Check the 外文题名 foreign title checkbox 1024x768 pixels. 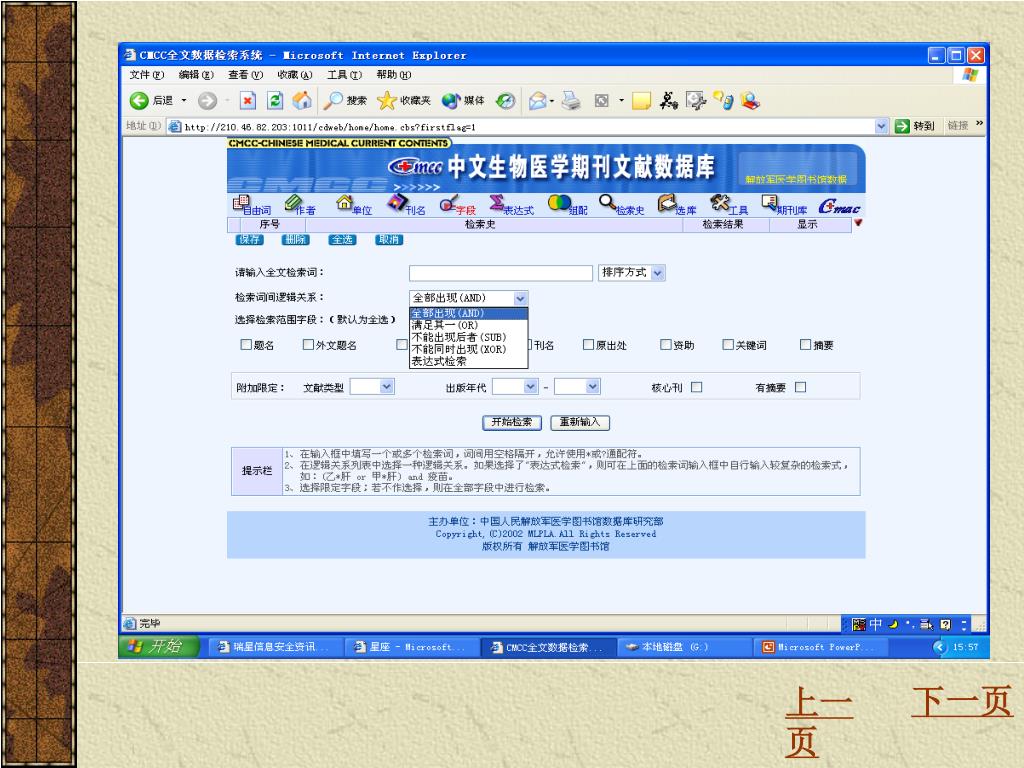click(x=308, y=344)
